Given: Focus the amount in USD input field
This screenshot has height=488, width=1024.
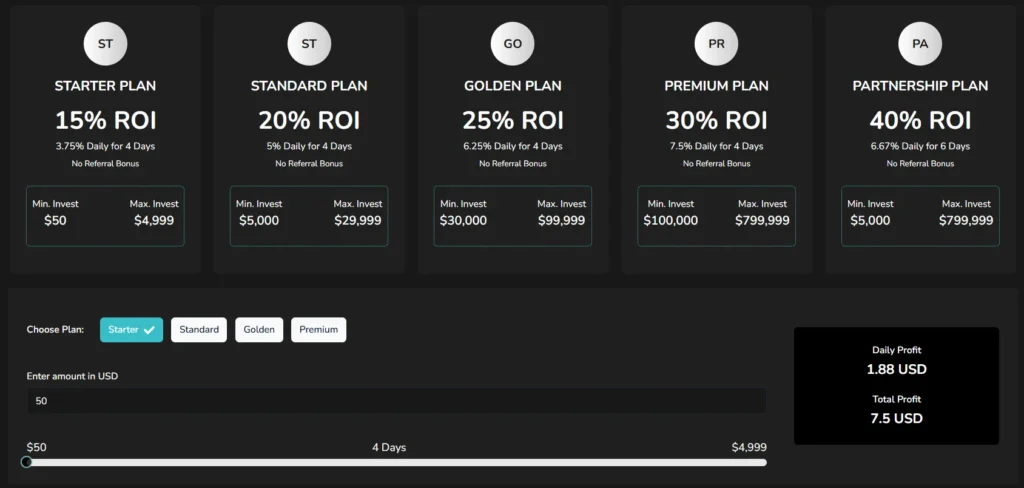Looking at the screenshot, I should point(396,401).
